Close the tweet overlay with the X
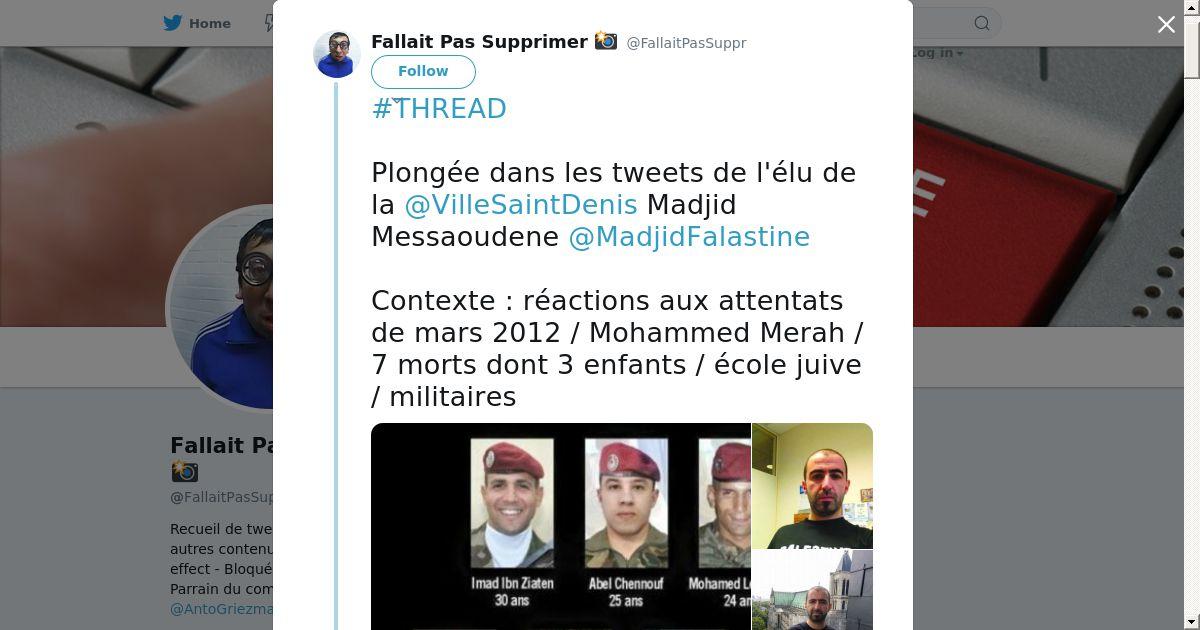The image size is (1200, 630). 1166,25
